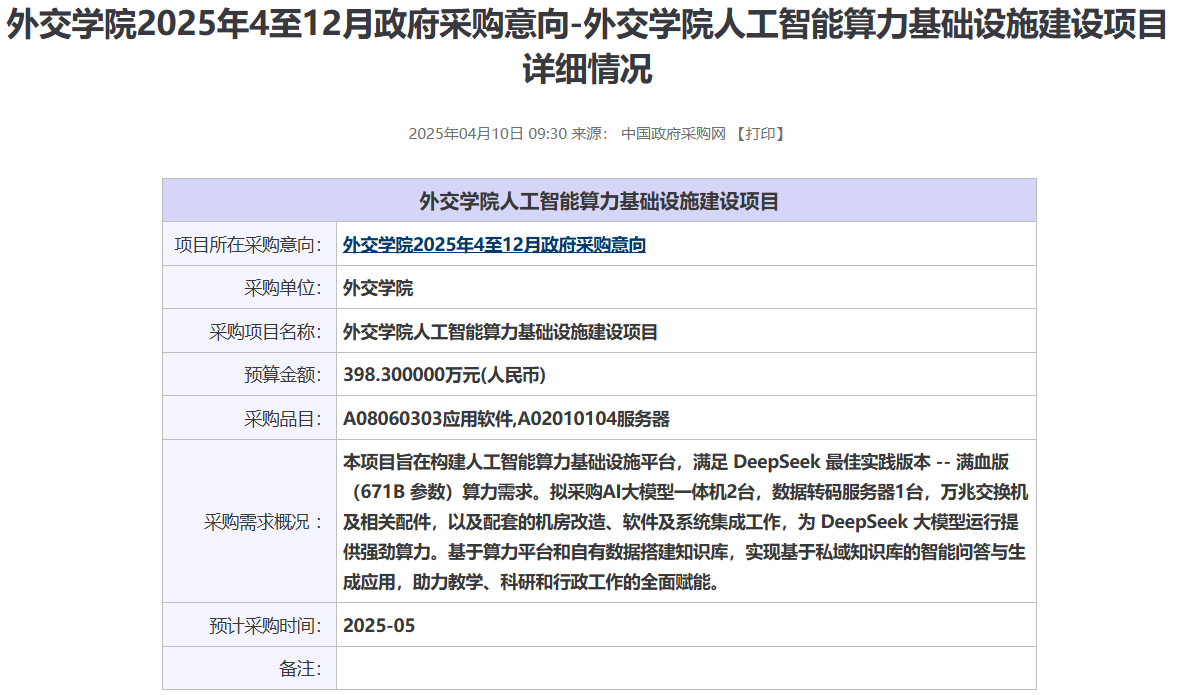Screen dimensions: 1181x695
Task: Click the publish date 2025年04月10日 09:30
Action: coord(487,134)
